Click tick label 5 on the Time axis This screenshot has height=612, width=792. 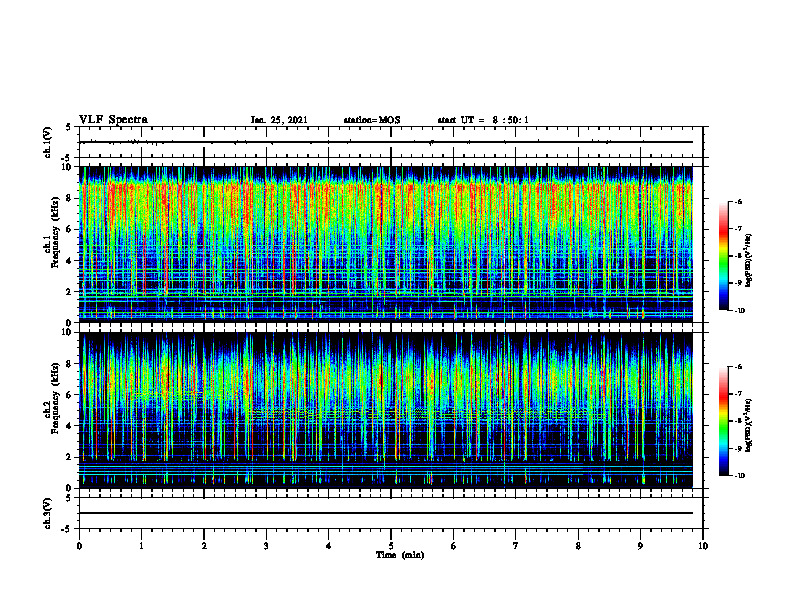[x=391, y=546]
